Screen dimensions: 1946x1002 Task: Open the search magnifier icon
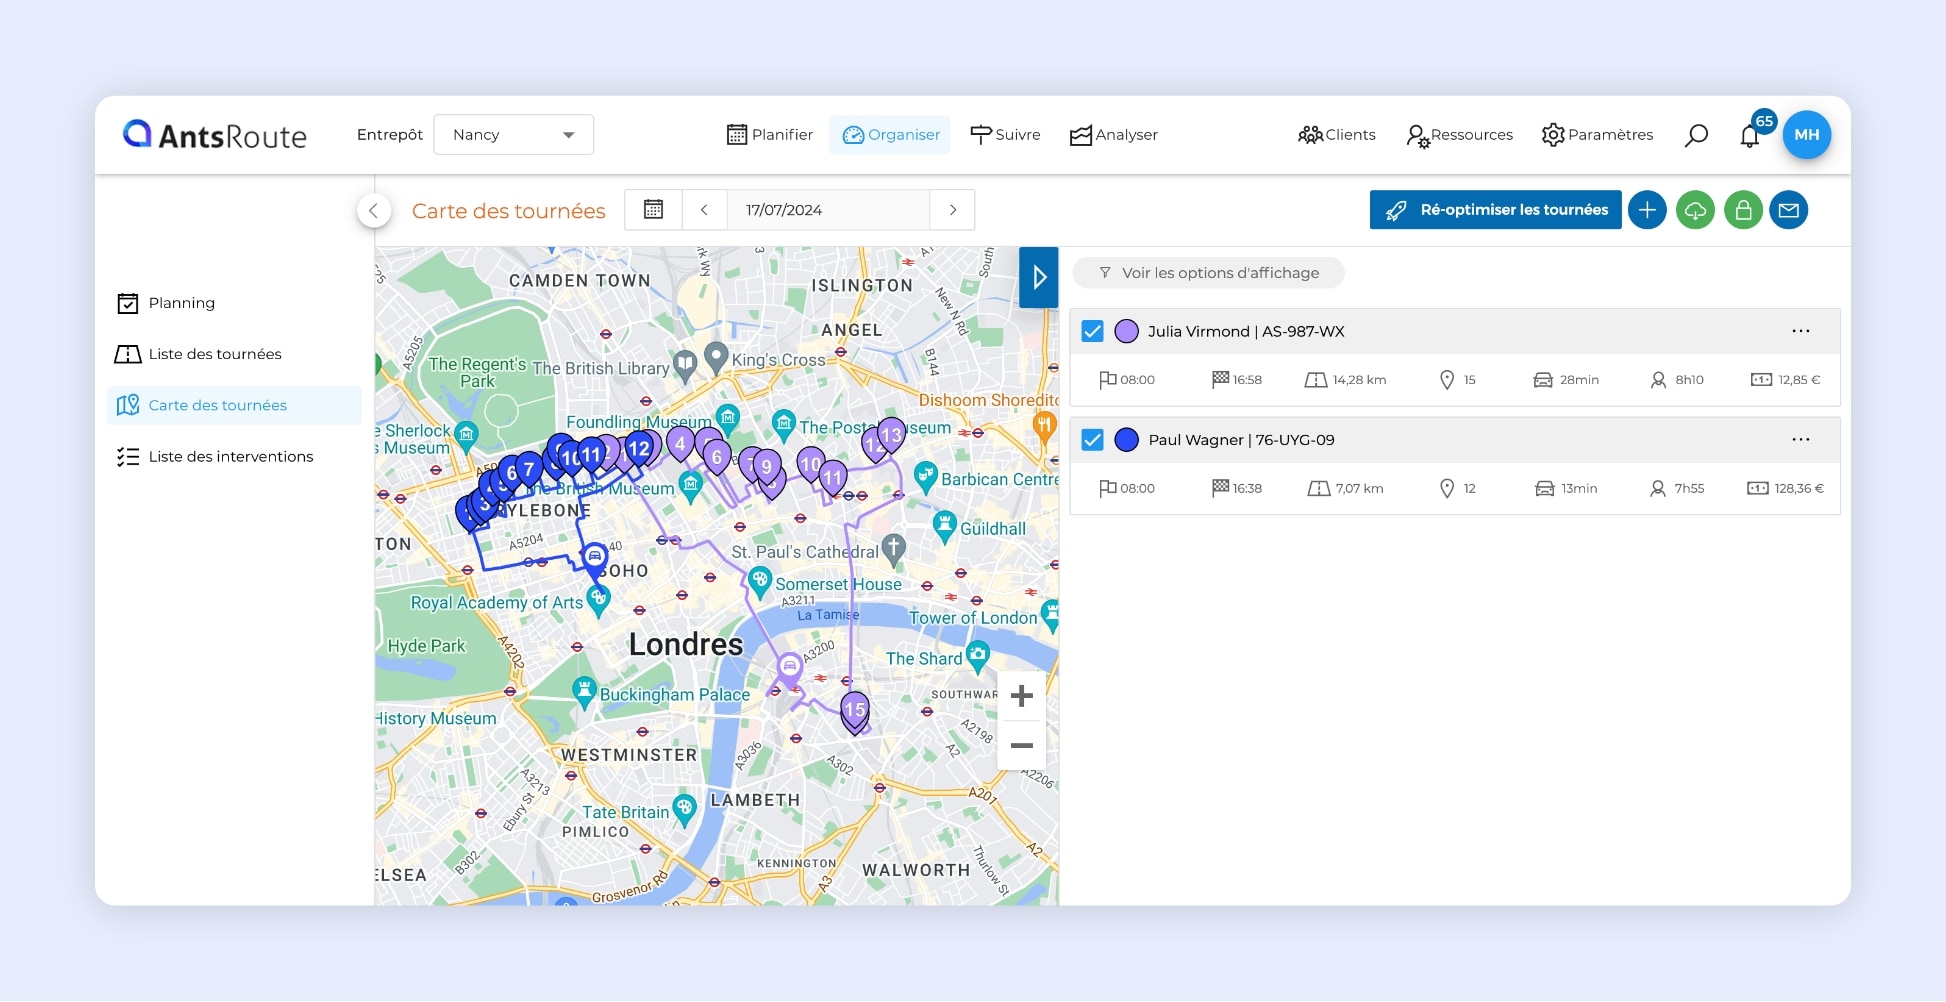point(1696,135)
